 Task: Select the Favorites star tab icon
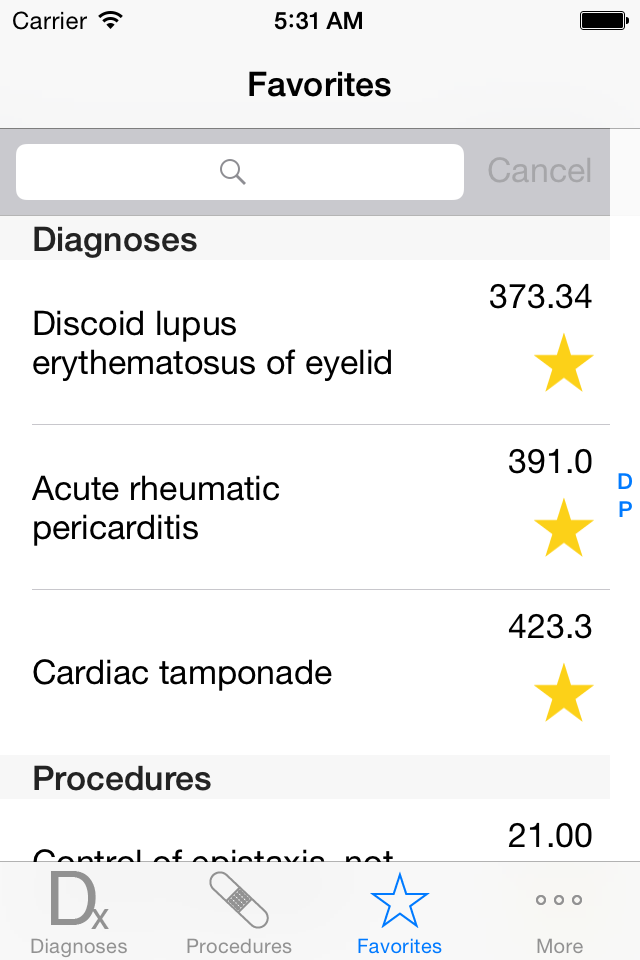[399, 900]
